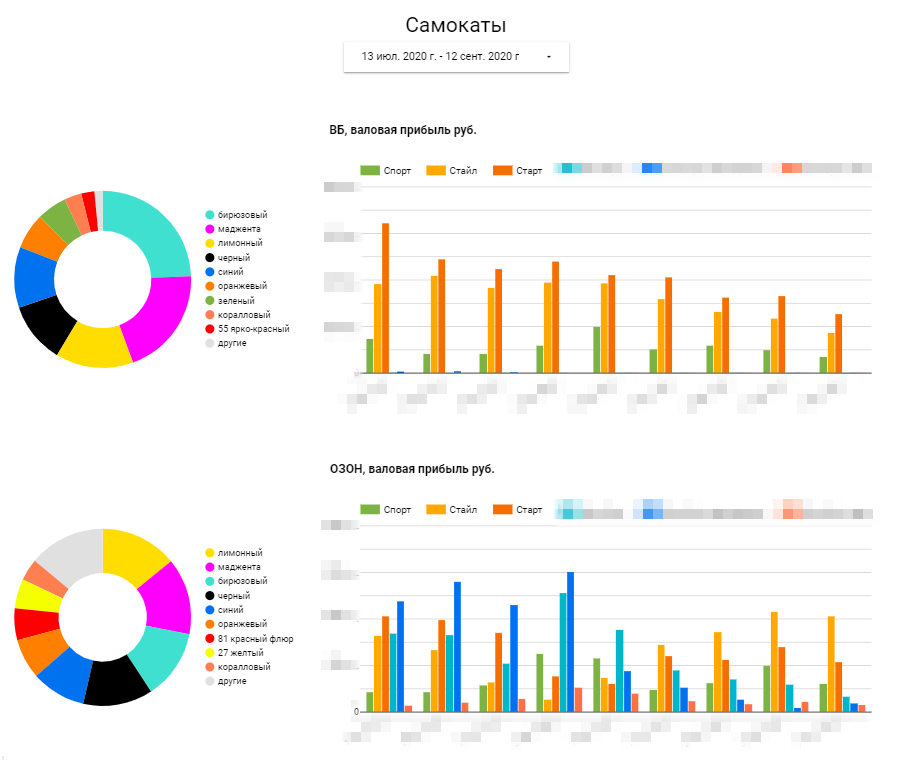
Task: Click the bright yellow 27 желтый donut segment
Action: pyautogui.click(x=37, y=596)
